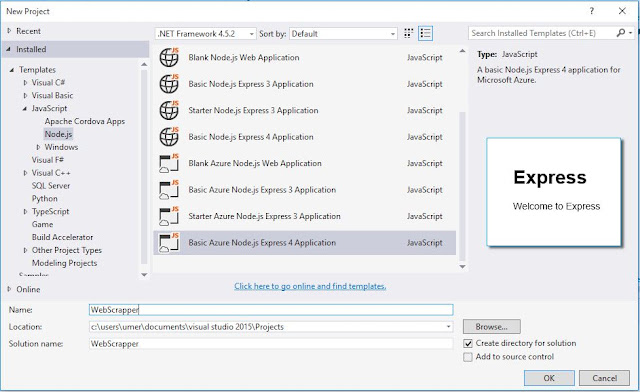Expand the Windows subnode
Image resolution: width=640 pixels, height=392 pixels.
point(38,147)
